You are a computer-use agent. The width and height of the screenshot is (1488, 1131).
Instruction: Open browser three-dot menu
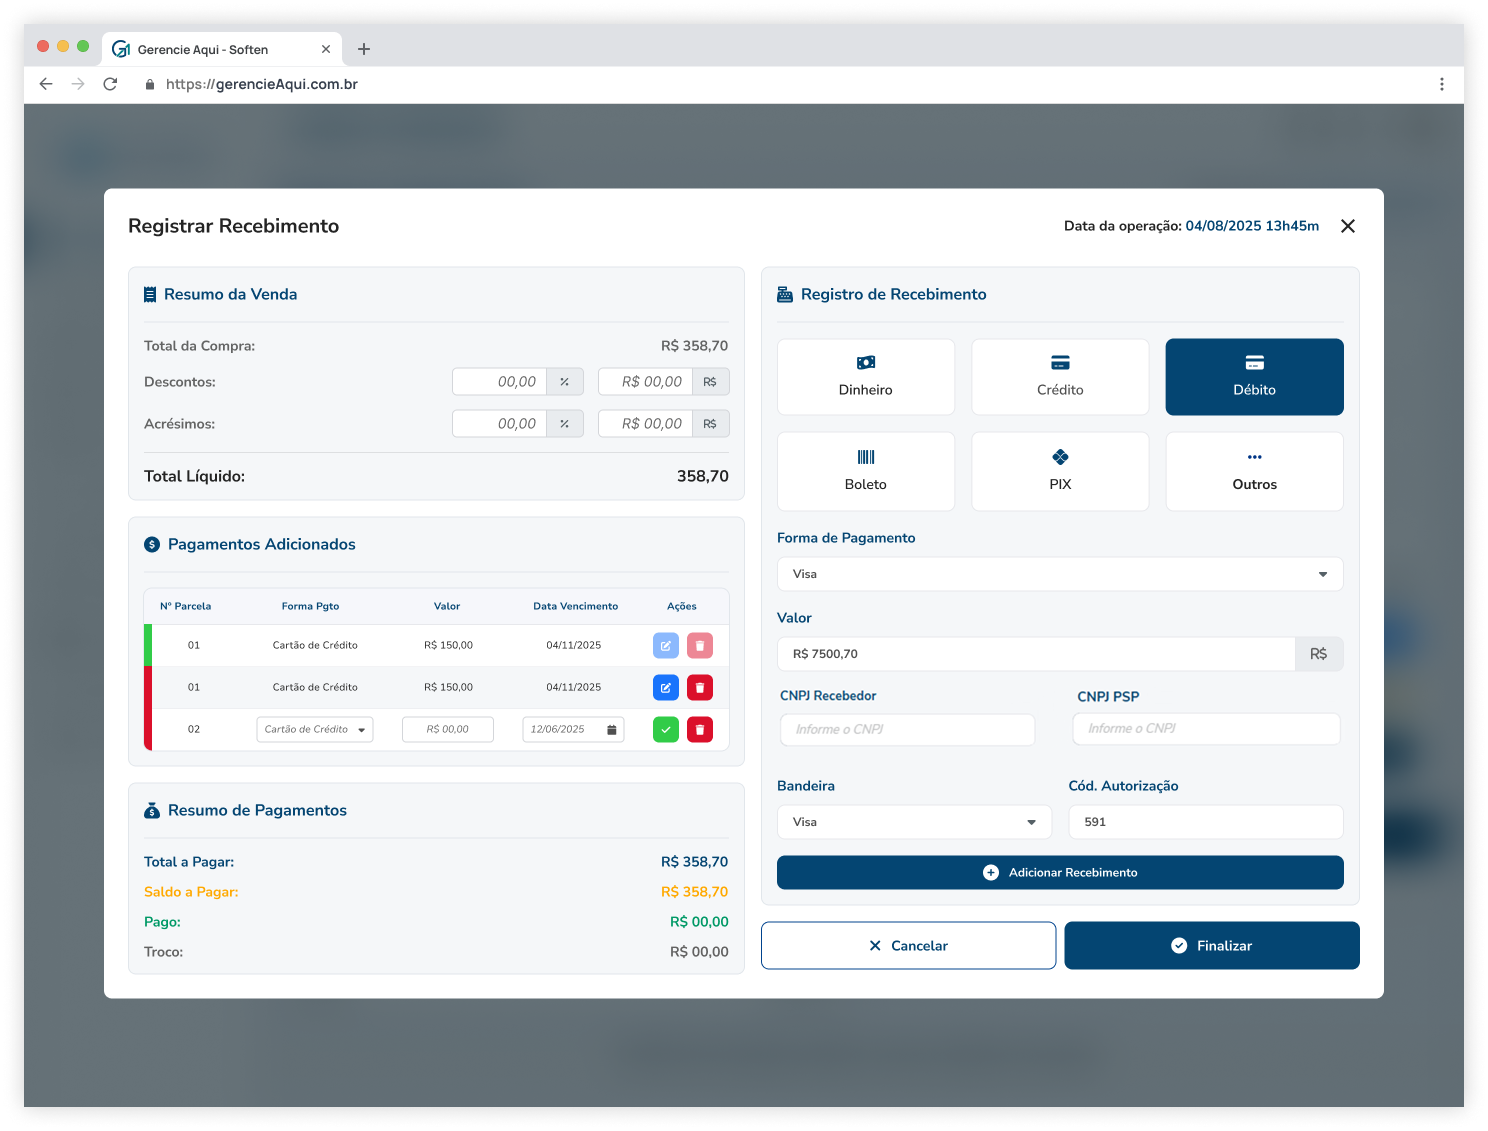(x=1441, y=84)
